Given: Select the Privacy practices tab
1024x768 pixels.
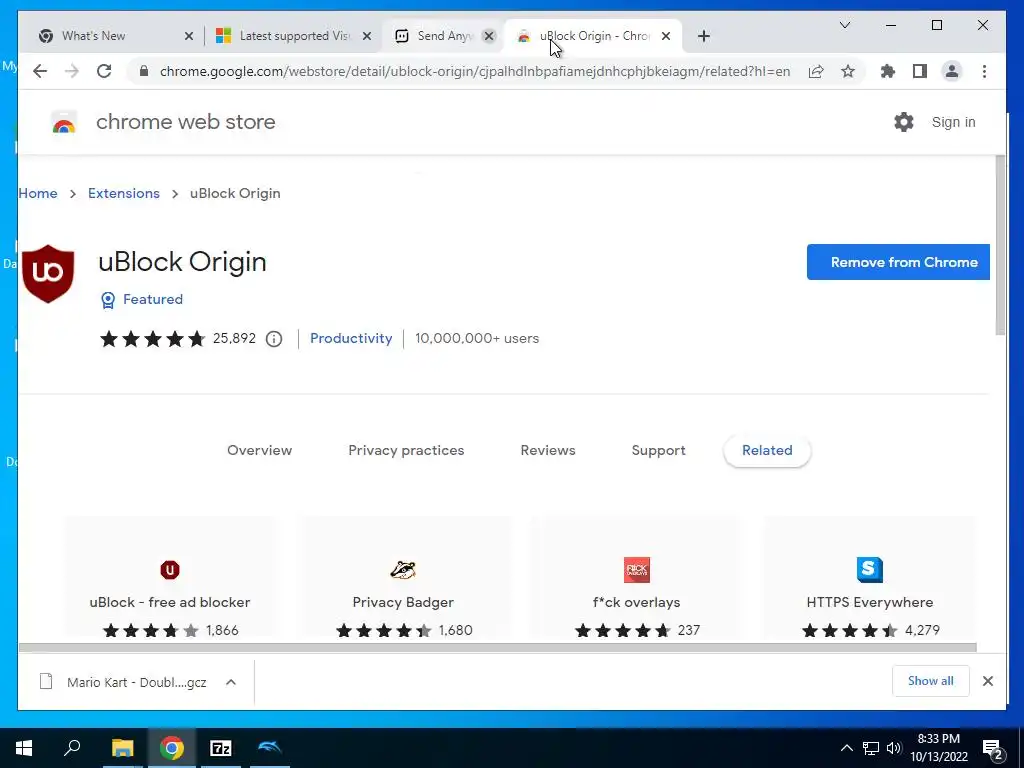Looking at the screenshot, I should (406, 451).
